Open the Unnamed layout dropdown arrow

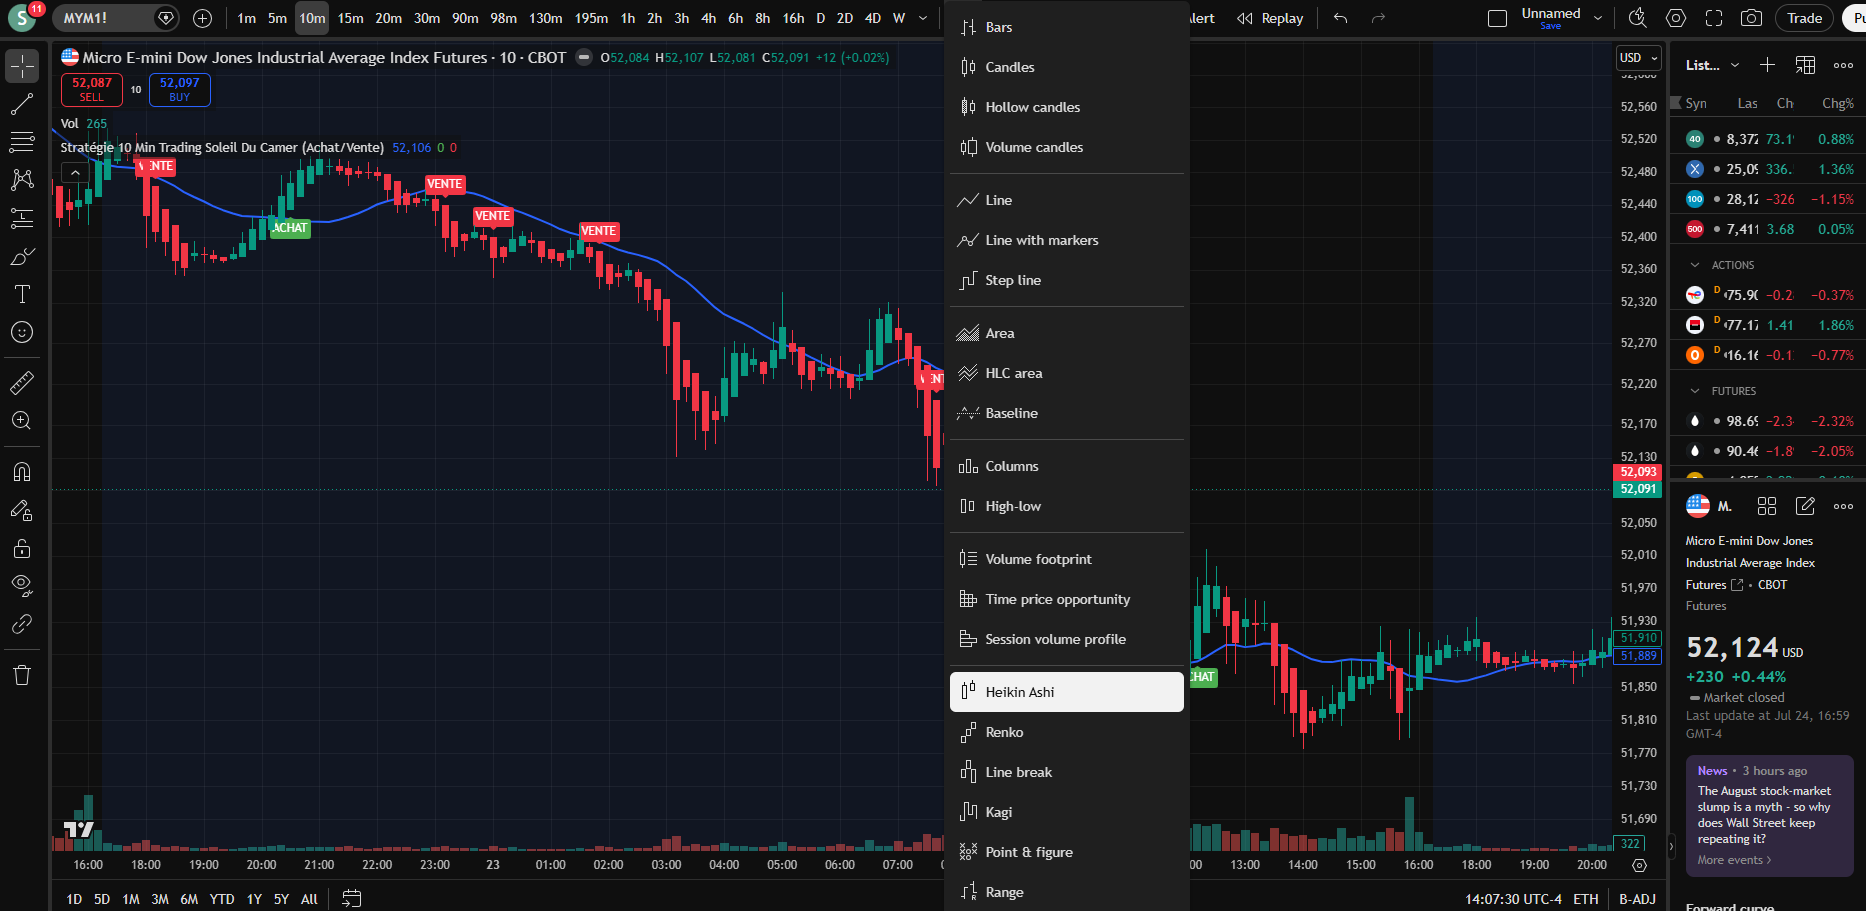(1598, 18)
